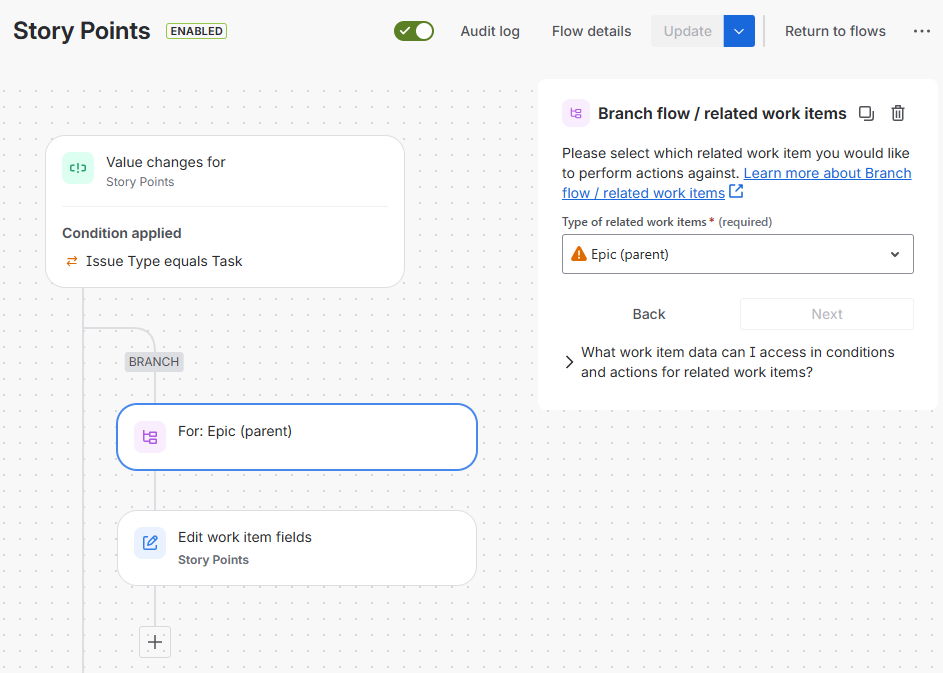Click the branch icon on Epic card
Screen dimensions: 943x673
[150, 437]
